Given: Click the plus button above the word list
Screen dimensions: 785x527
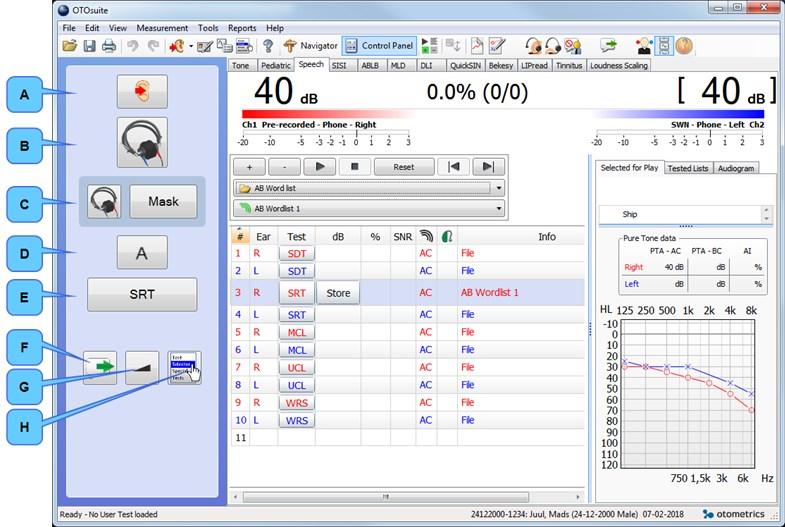Looking at the screenshot, I should [249, 167].
